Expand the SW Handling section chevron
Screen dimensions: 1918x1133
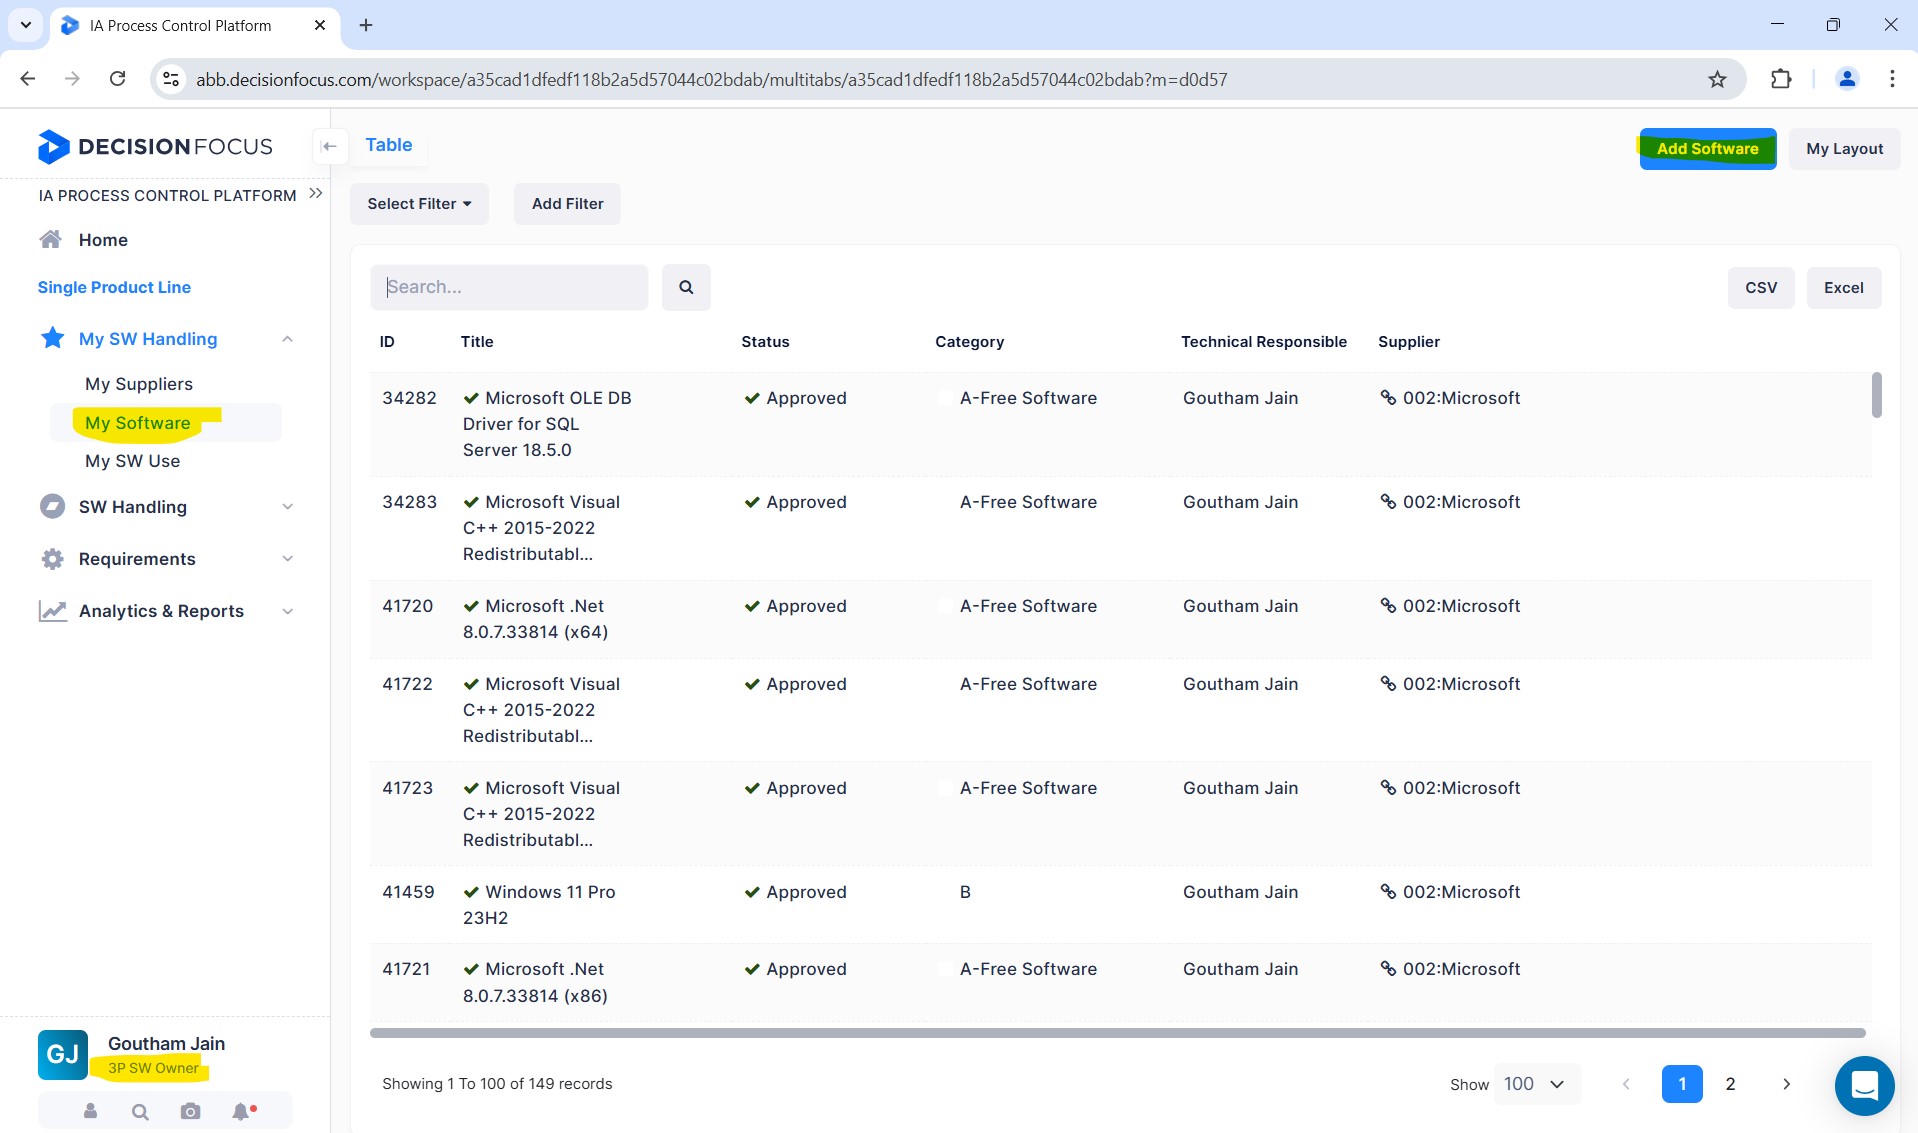pos(287,507)
